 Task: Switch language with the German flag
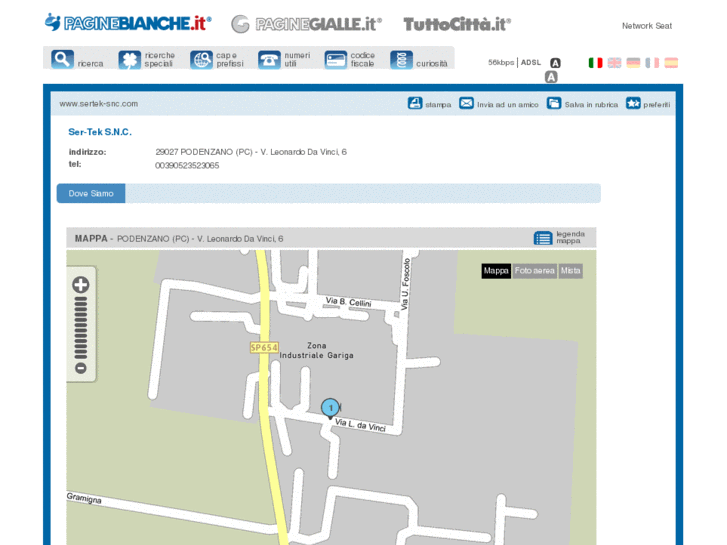pos(633,63)
